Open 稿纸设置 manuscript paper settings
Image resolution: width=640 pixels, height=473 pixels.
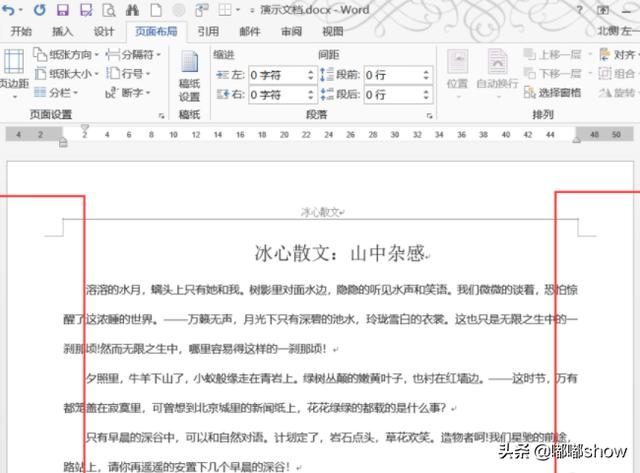pyautogui.click(x=189, y=77)
